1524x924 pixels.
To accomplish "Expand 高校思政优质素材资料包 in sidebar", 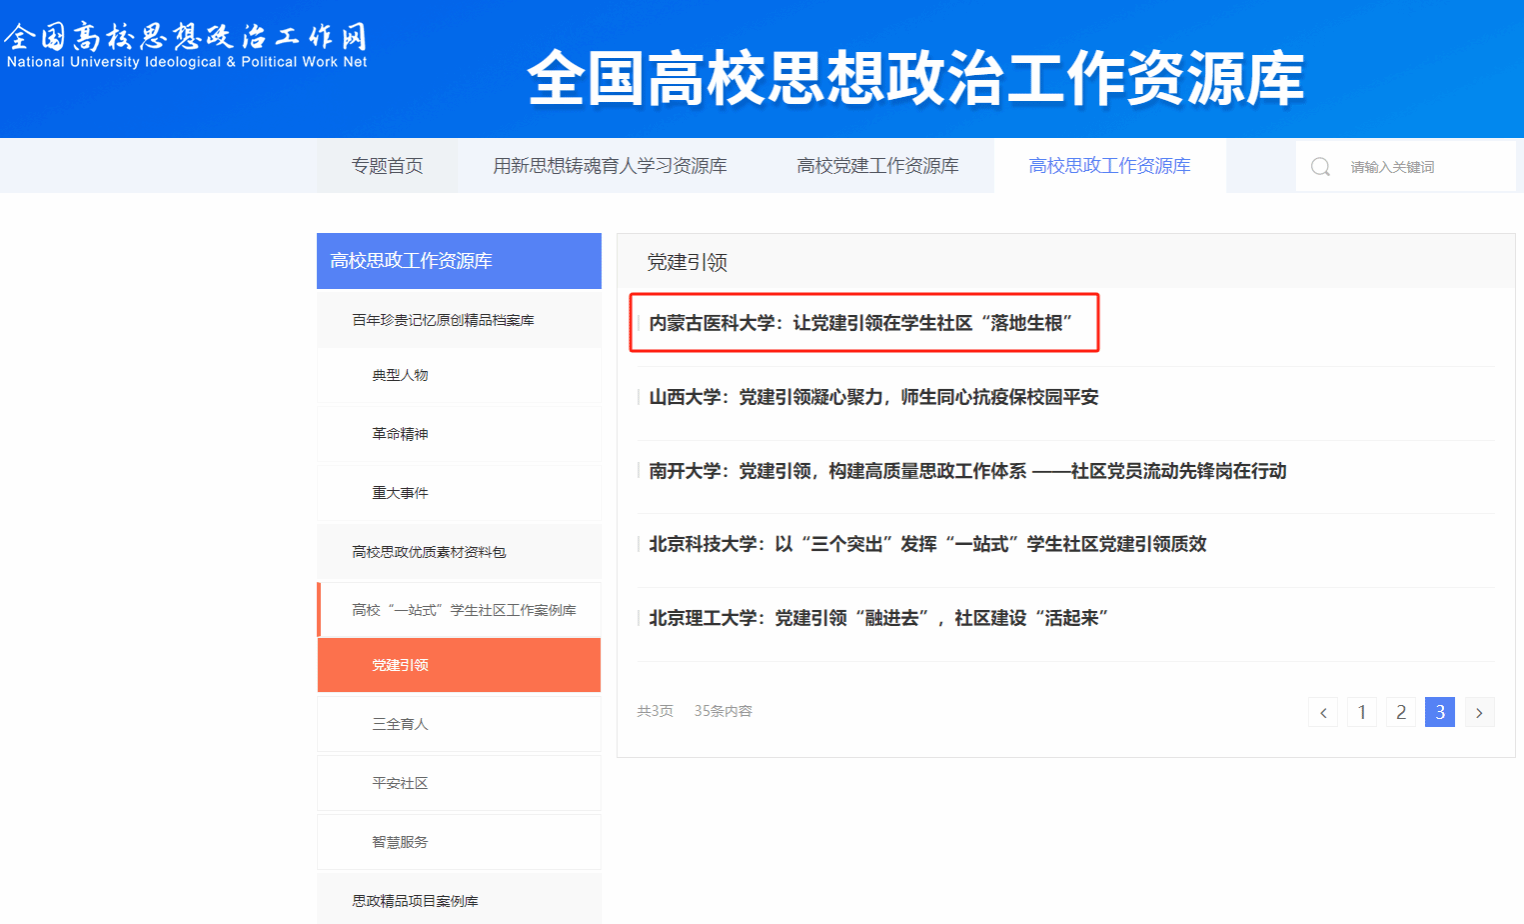I will (x=429, y=552).
